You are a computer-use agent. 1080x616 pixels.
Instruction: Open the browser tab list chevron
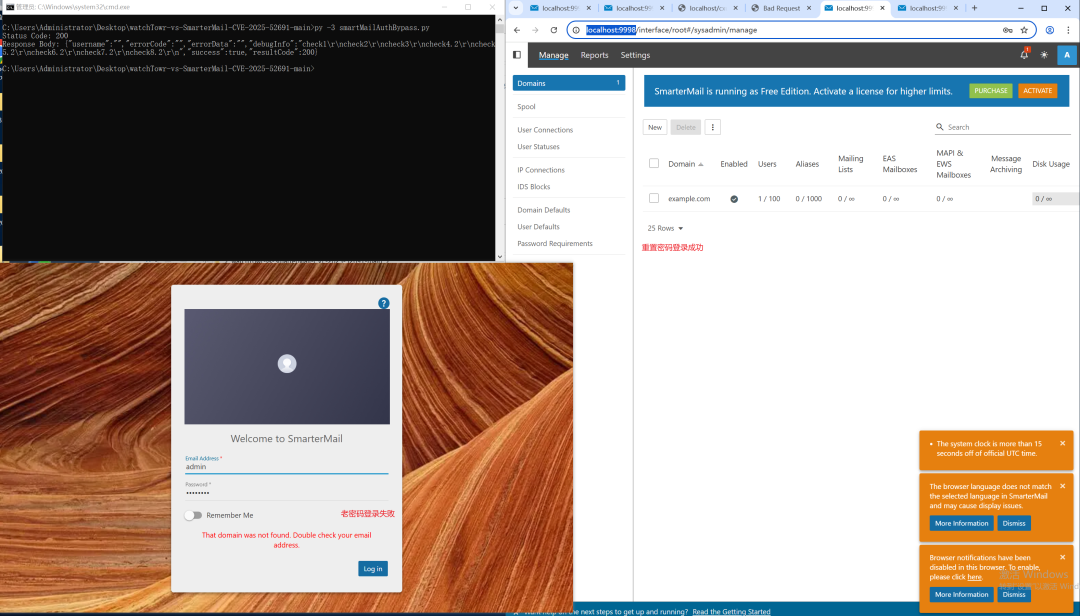pyautogui.click(x=517, y=8)
